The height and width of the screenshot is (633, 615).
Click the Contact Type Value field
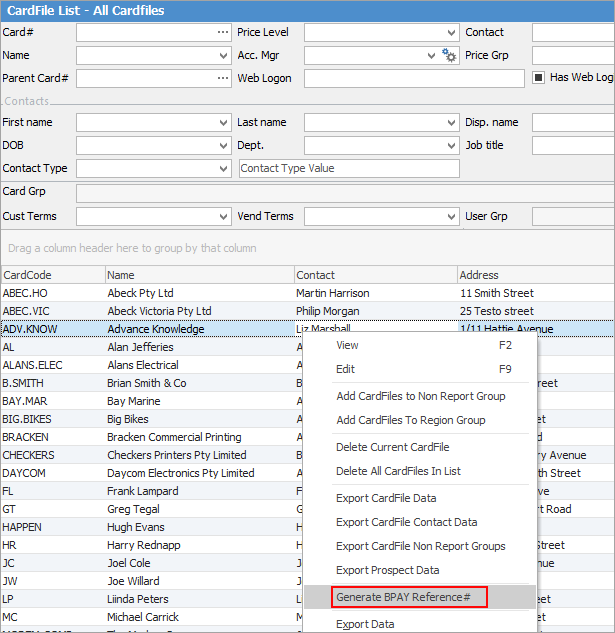point(349,168)
